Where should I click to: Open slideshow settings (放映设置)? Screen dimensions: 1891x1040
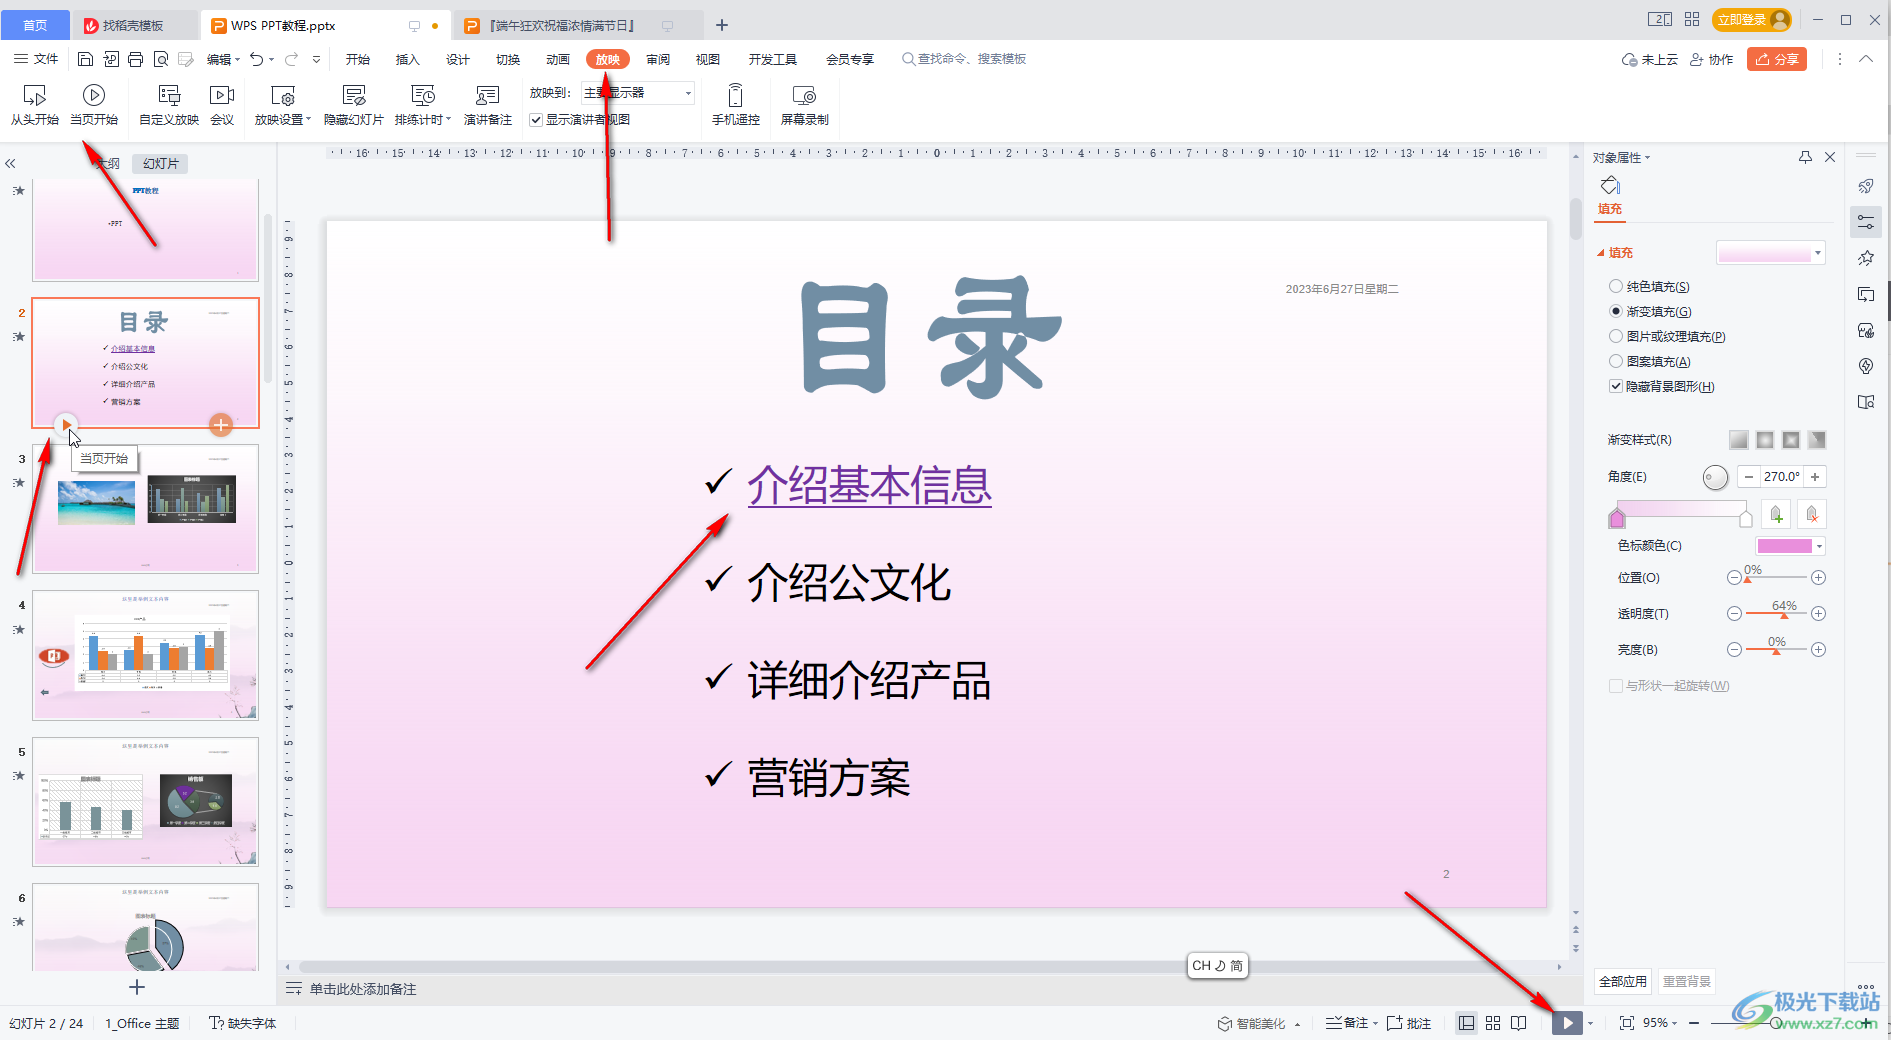(x=283, y=105)
